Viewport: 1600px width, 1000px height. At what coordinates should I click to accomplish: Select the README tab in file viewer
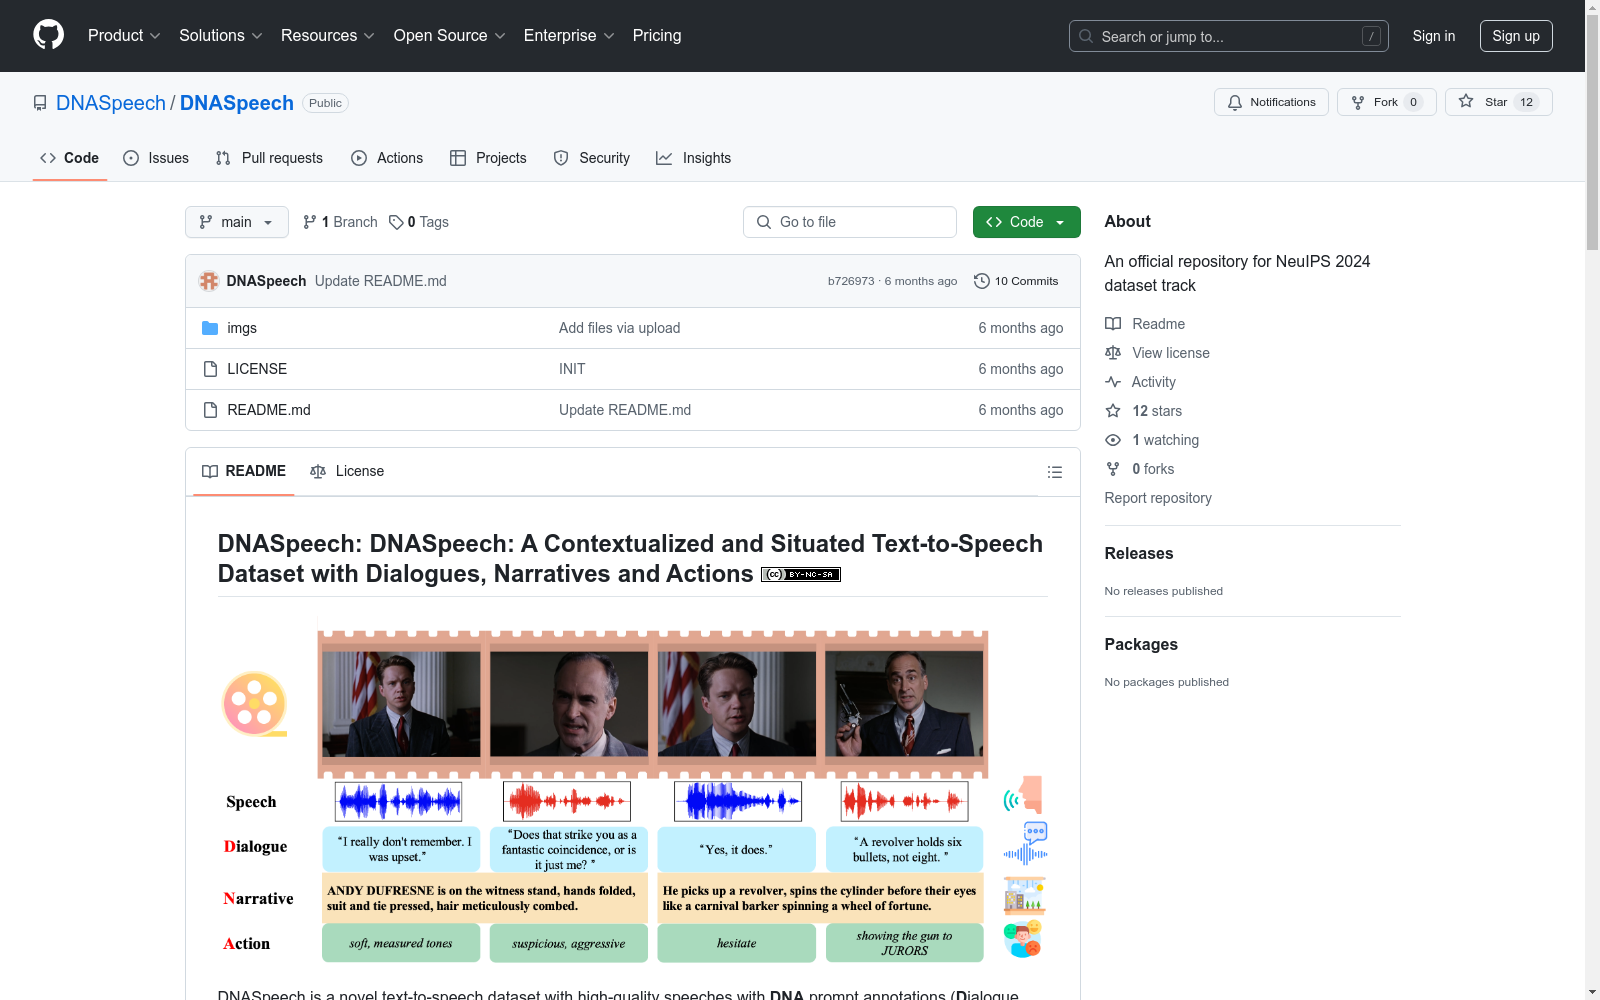tap(244, 471)
